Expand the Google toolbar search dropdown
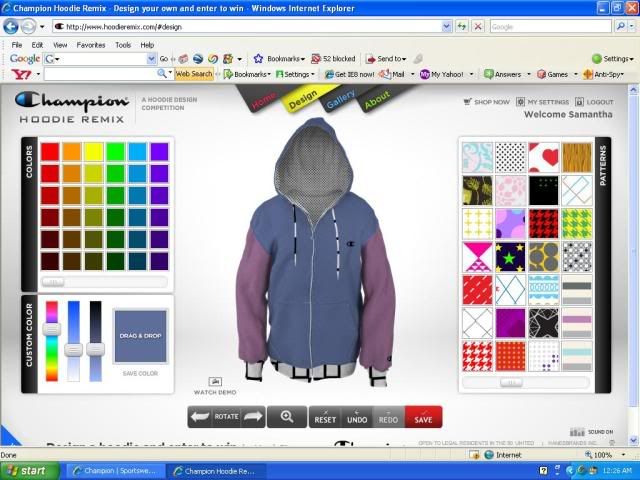This screenshot has height=480, width=640. [x=151, y=59]
